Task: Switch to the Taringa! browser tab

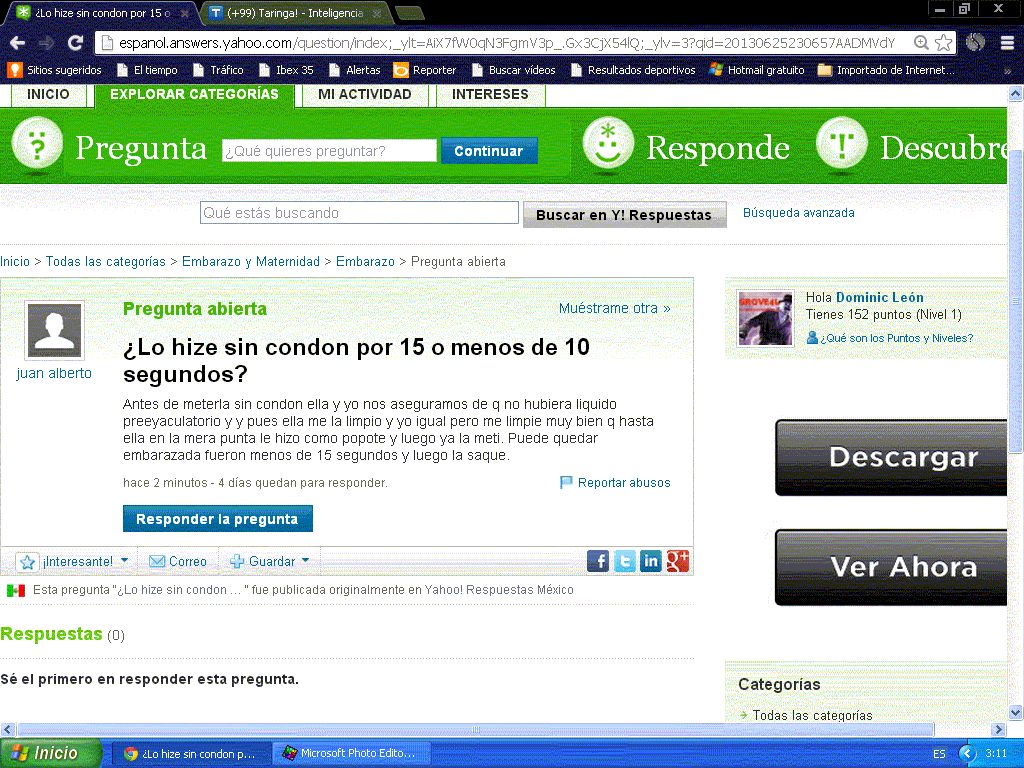Action: 295,13
